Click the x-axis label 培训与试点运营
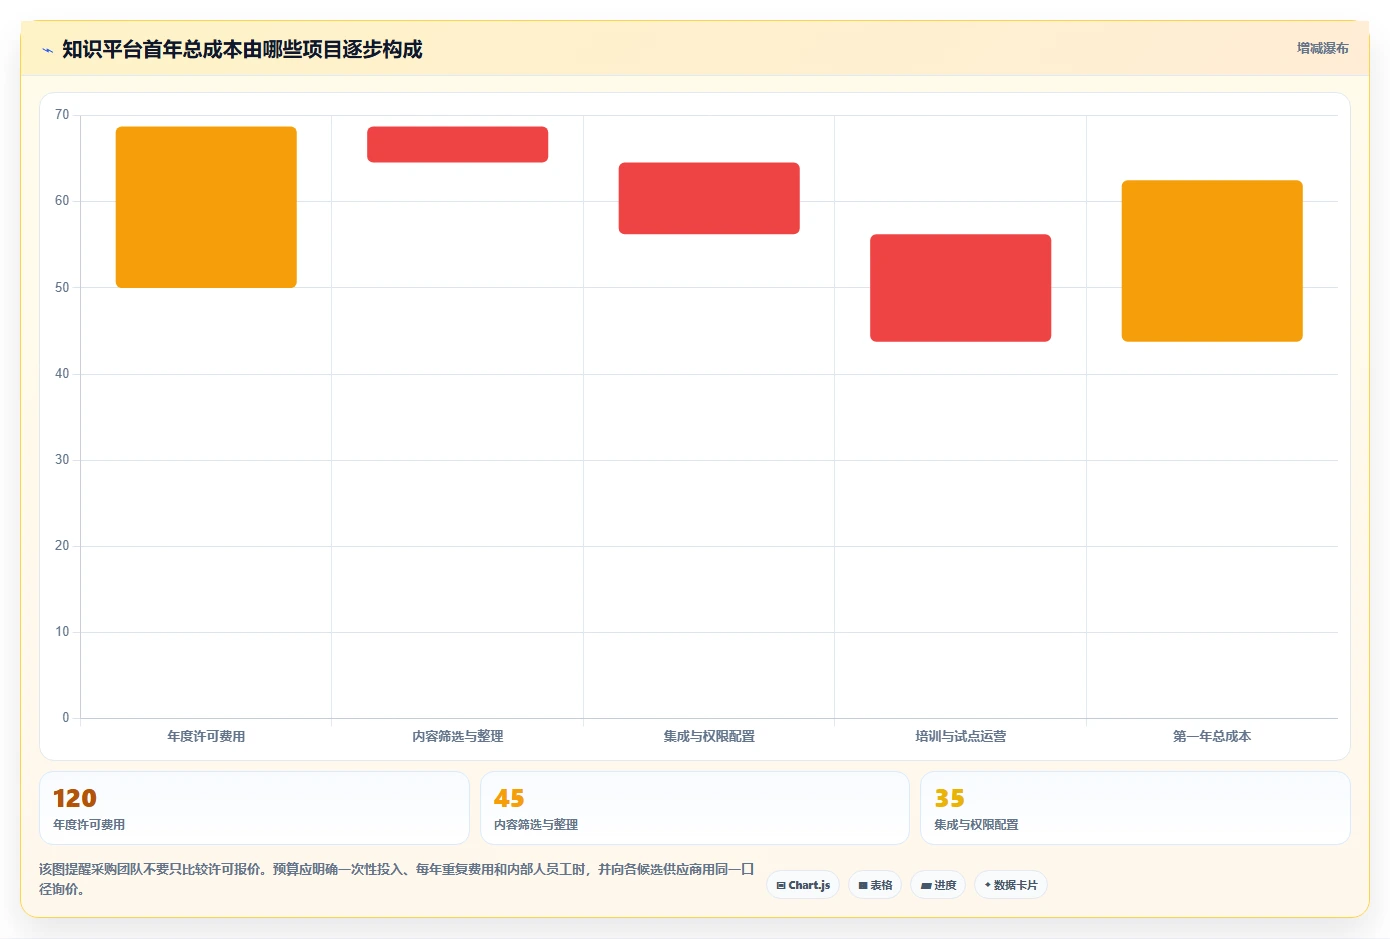 pyautogui.click(x=960, y=736)
